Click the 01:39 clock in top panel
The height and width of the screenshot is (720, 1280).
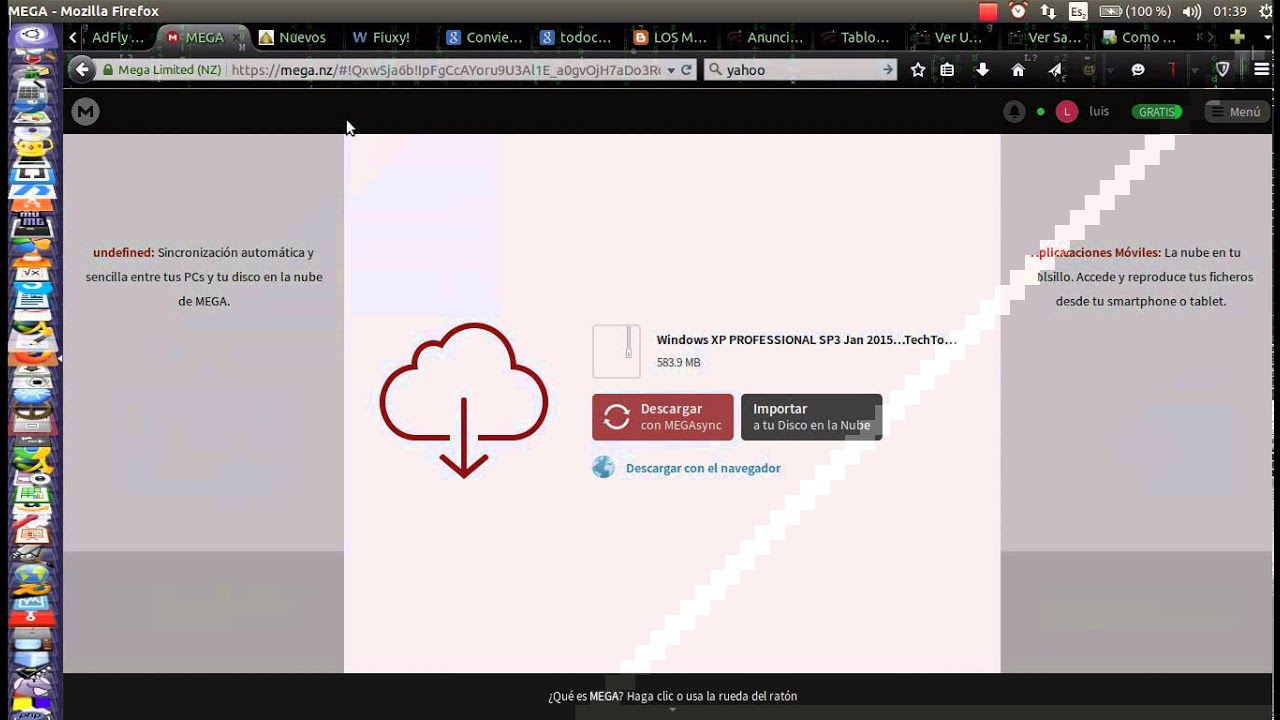tap(1229, 11)
